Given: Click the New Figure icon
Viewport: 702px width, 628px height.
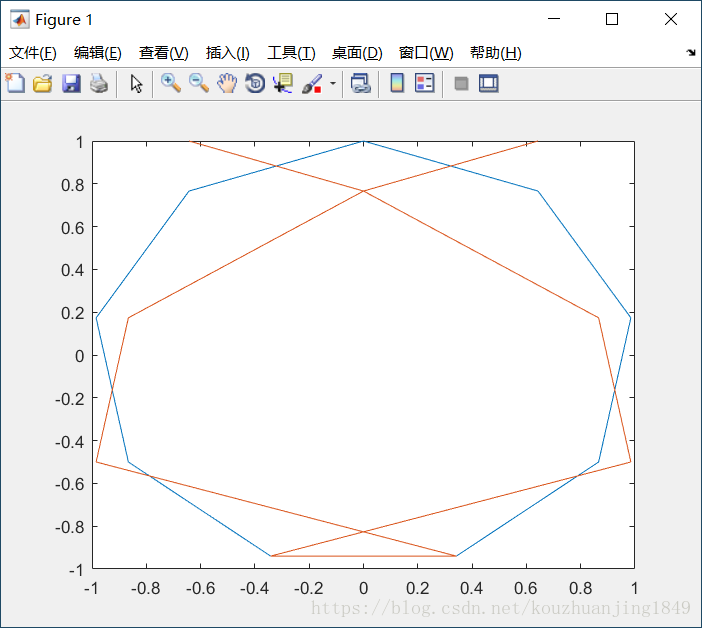Looking at the screenshot, I should click(x=15, y=83).
